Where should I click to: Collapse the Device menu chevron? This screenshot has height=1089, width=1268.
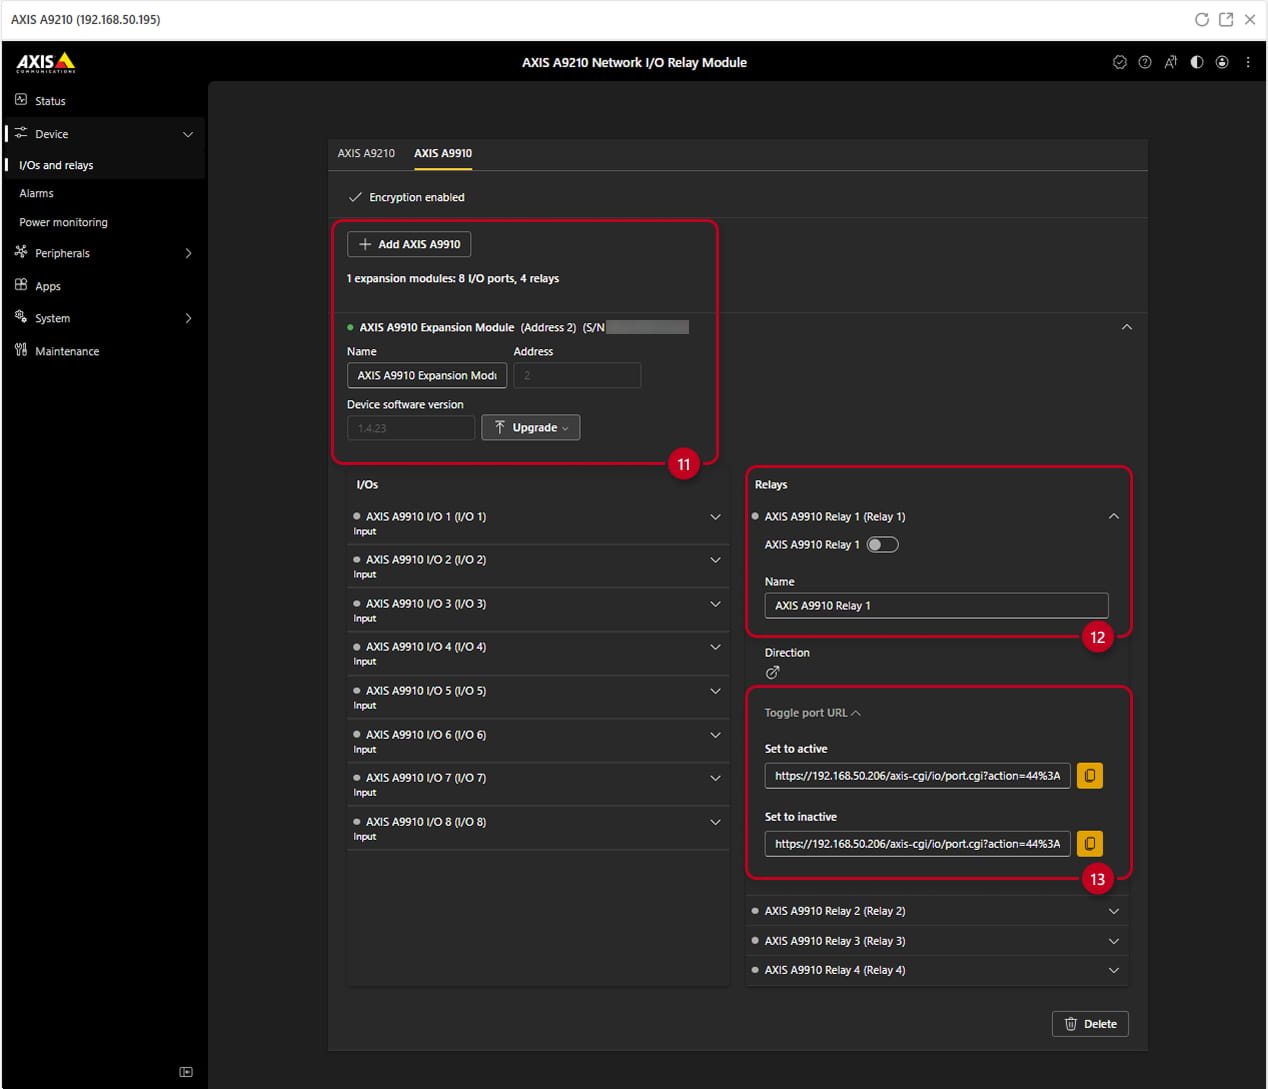click(x=188, y=134)
